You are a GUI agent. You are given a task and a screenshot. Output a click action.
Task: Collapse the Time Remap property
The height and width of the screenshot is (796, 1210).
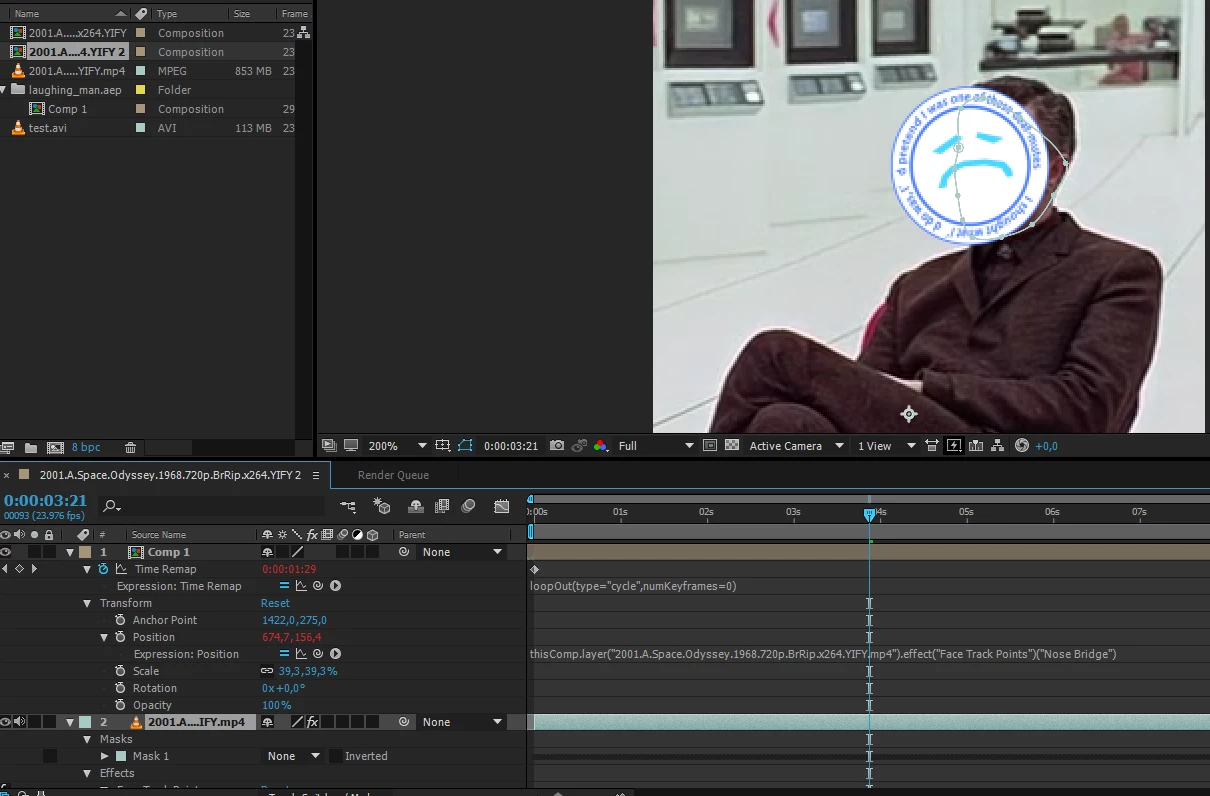pyautogui.click(x=87, y=569)
